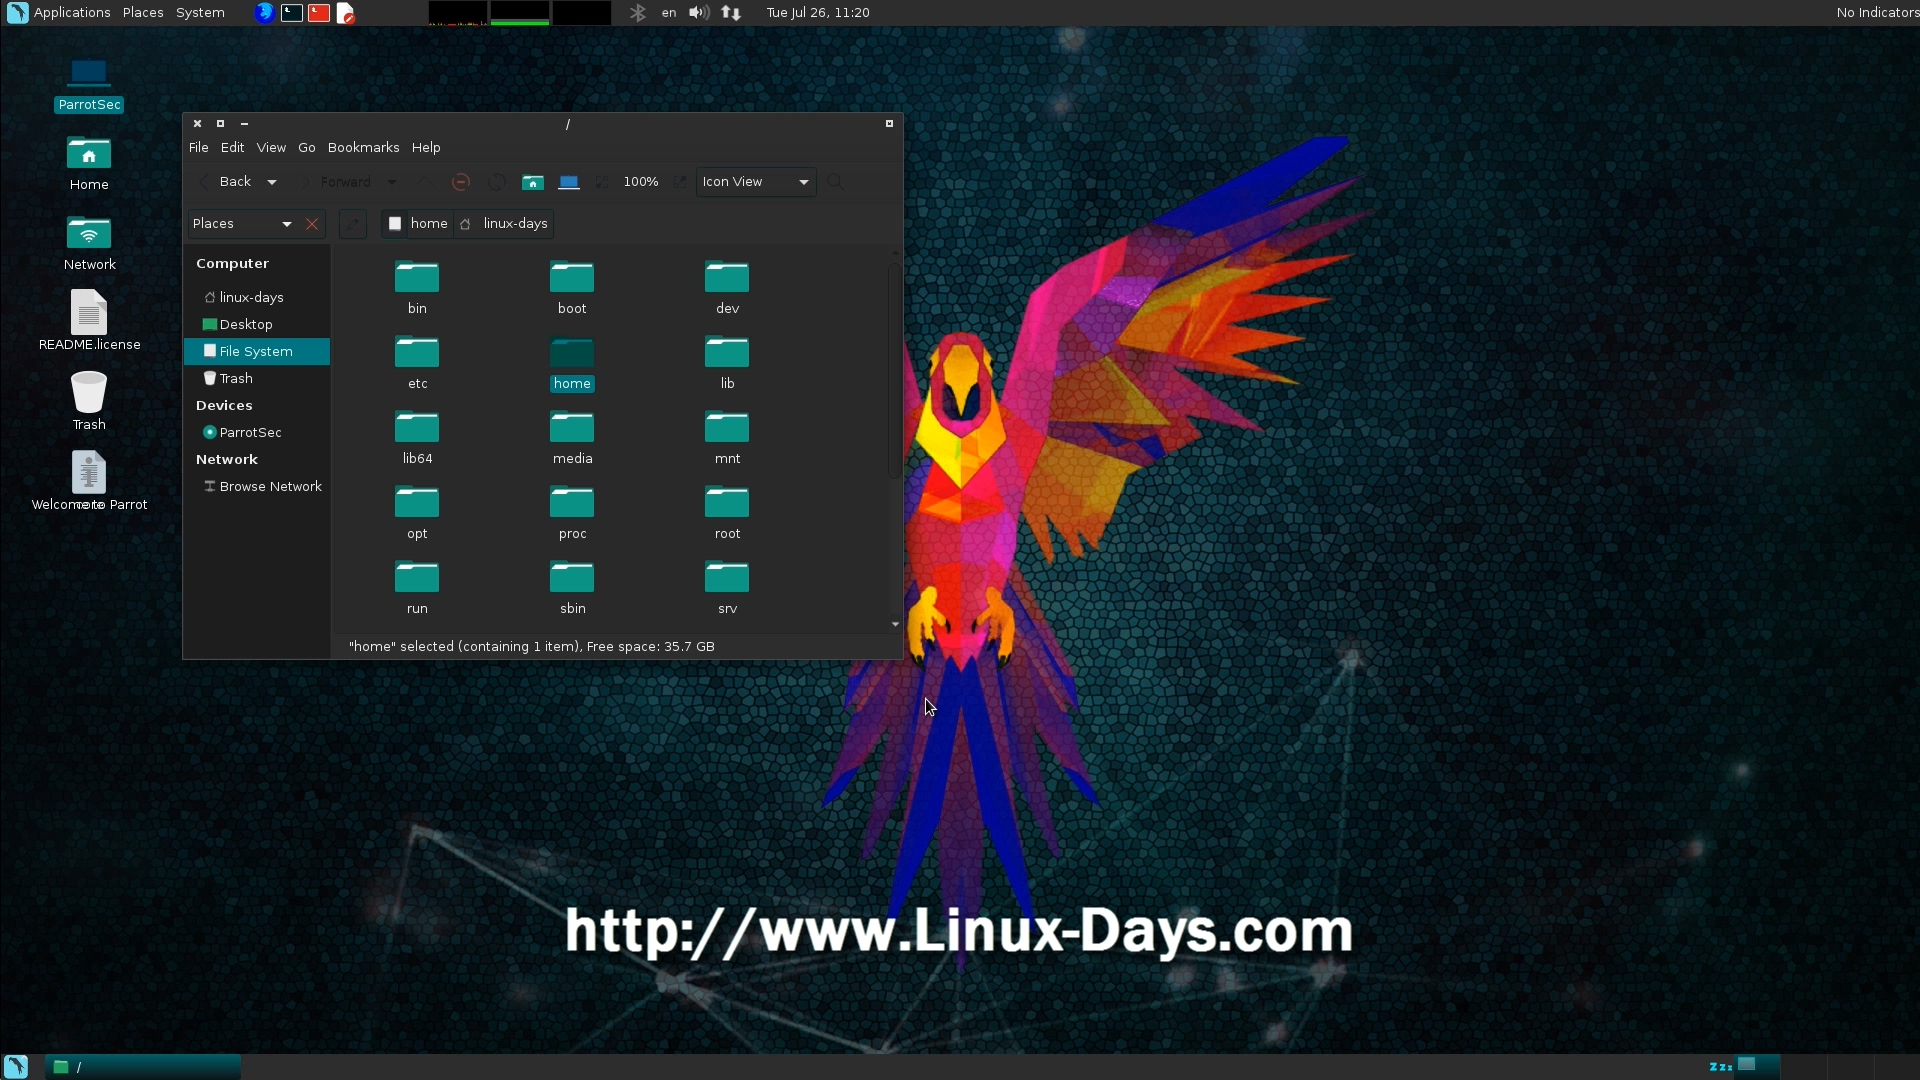Close the sidebar with red X

point(312,224)
